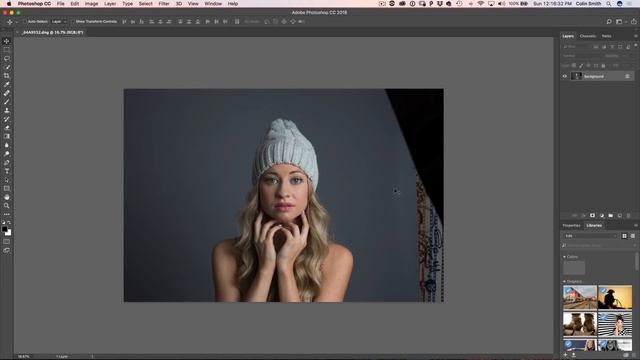640x360 pixels.
Task: Select the Rectangular Marquee tool
Action: tap(7, 50)
